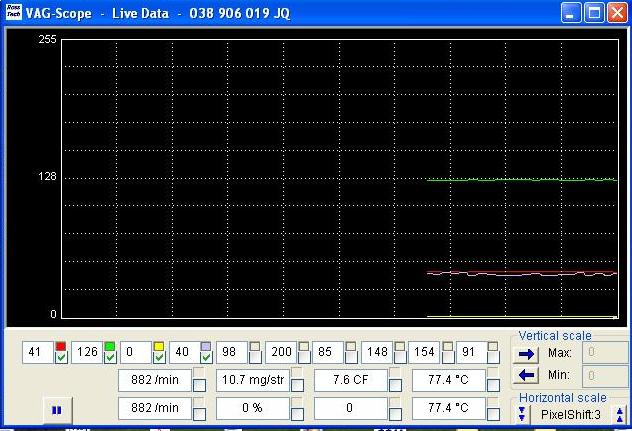
Task: Click the red trace line on the graph
Action: coord(522,272)
